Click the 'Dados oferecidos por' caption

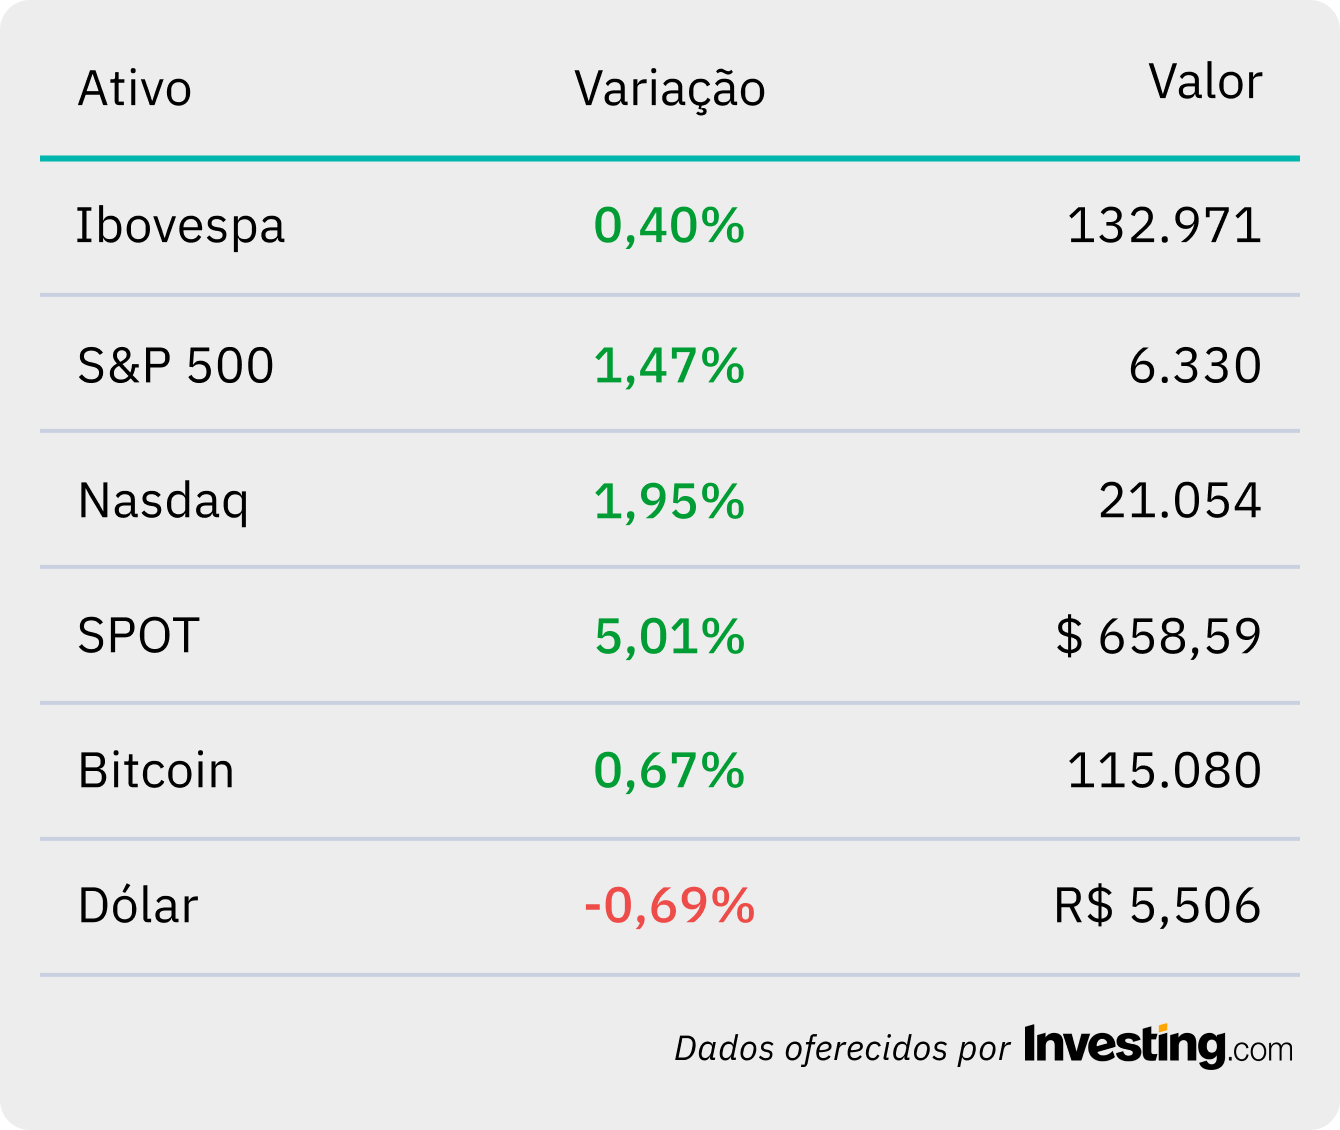click(x=842, y=1048)
